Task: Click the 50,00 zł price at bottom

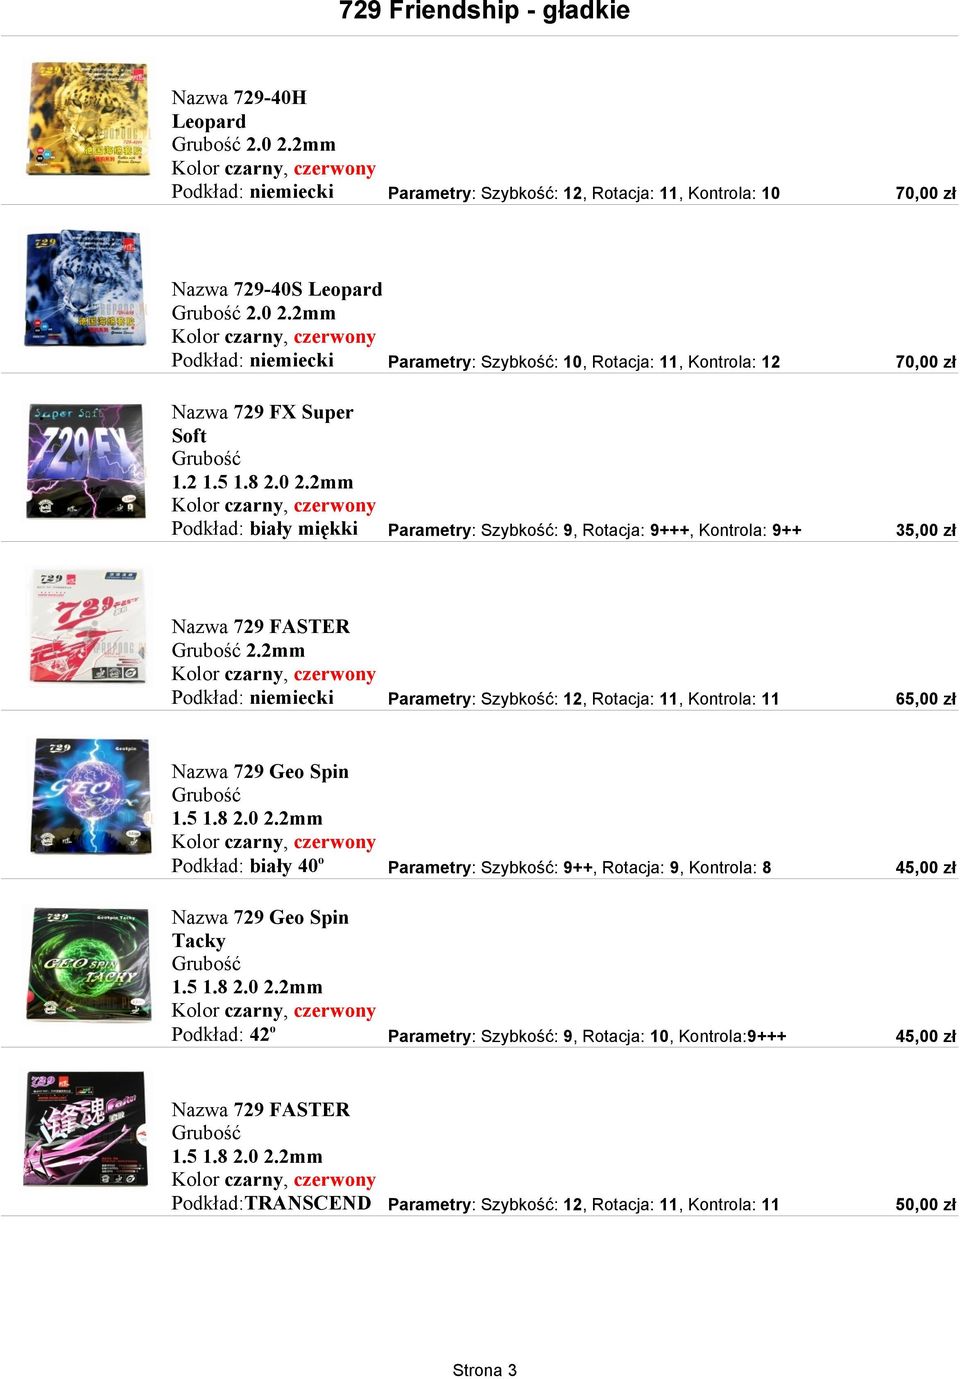Action: [925, 1205]
